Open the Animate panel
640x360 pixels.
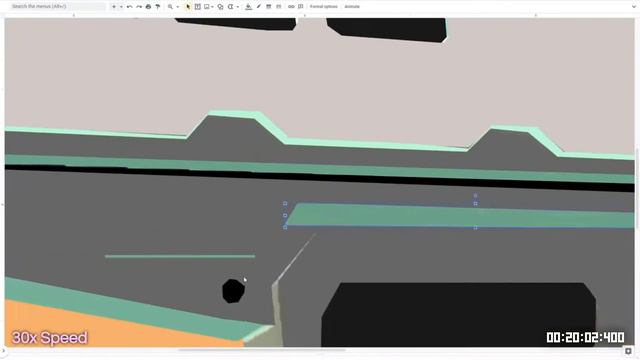(352, 7)
